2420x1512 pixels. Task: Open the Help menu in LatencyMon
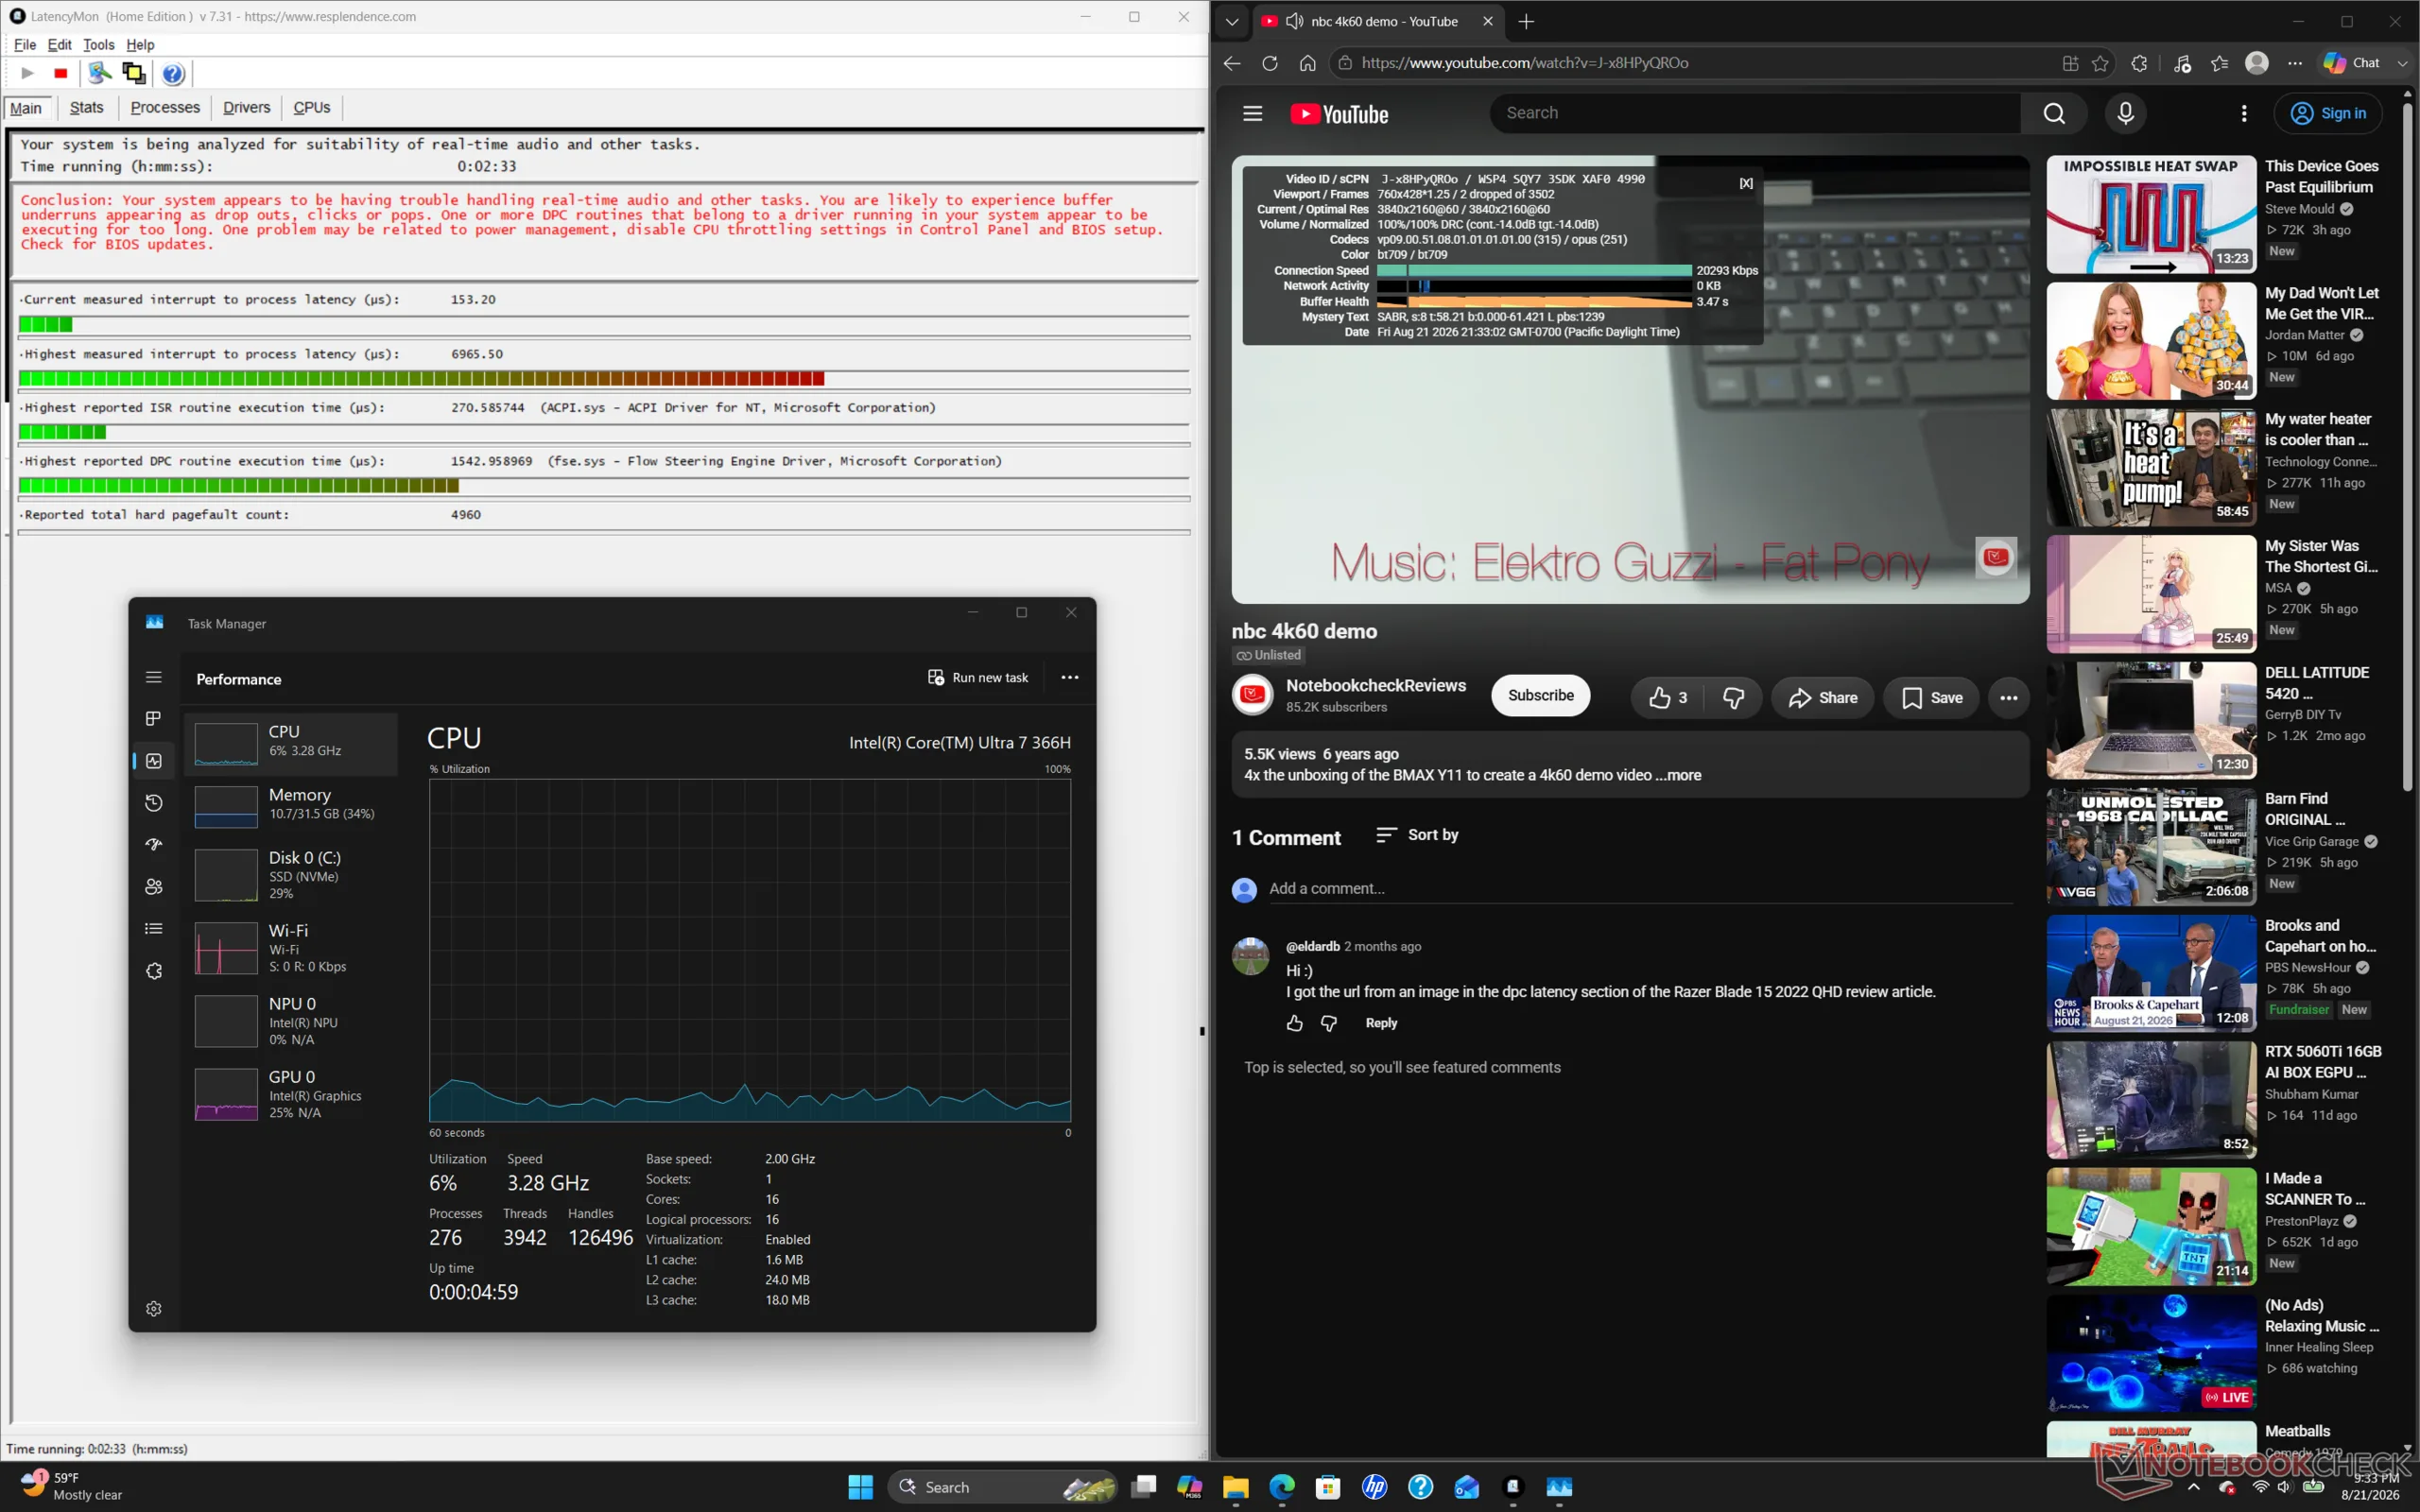click(140, 45)
